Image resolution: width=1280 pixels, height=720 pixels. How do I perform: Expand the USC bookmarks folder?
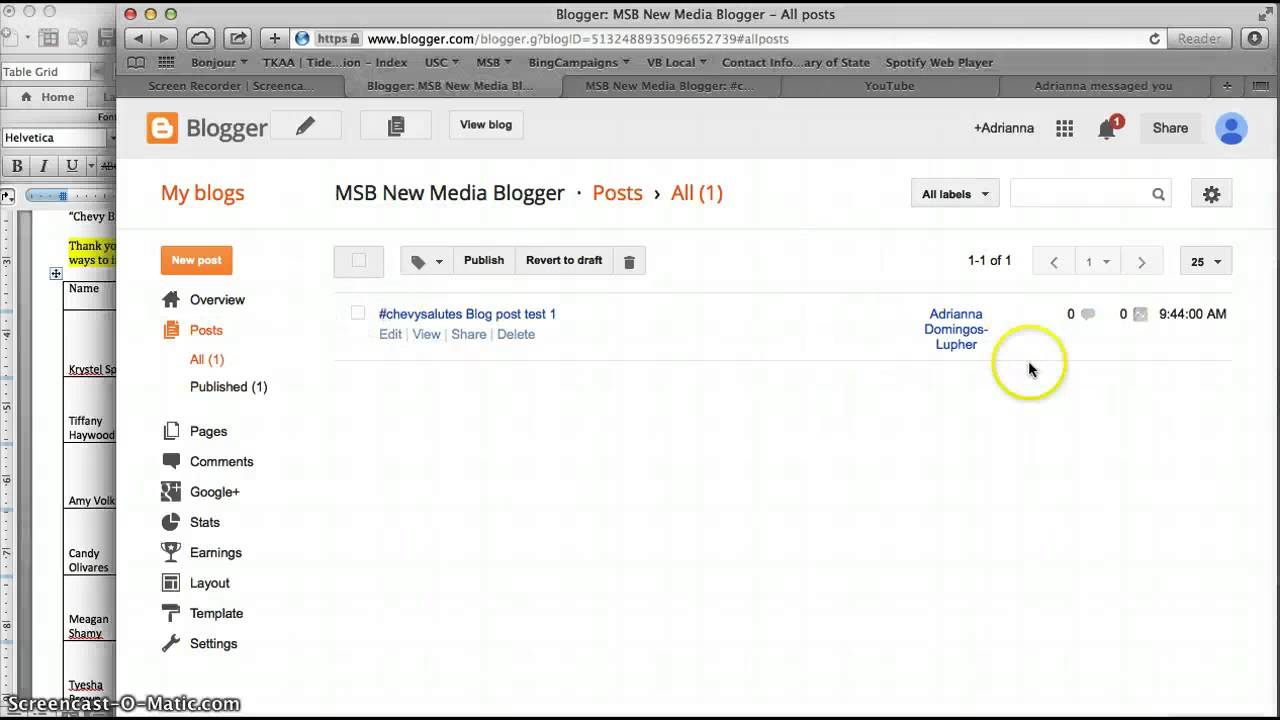click(x=441, y=62)
